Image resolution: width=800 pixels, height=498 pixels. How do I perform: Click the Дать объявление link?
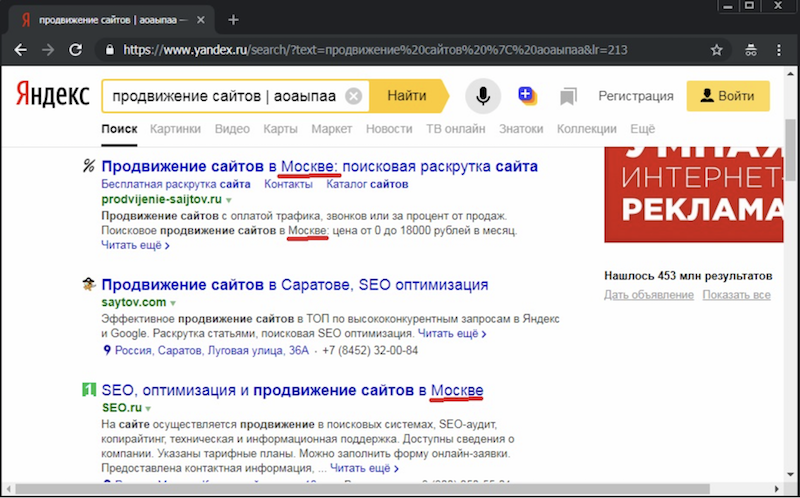click(649, 295)
